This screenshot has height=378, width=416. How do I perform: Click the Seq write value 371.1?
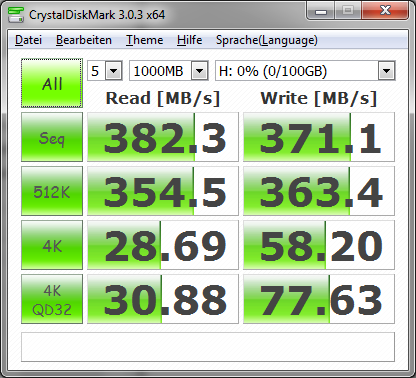pyautogui.click(x=319, y=137)
